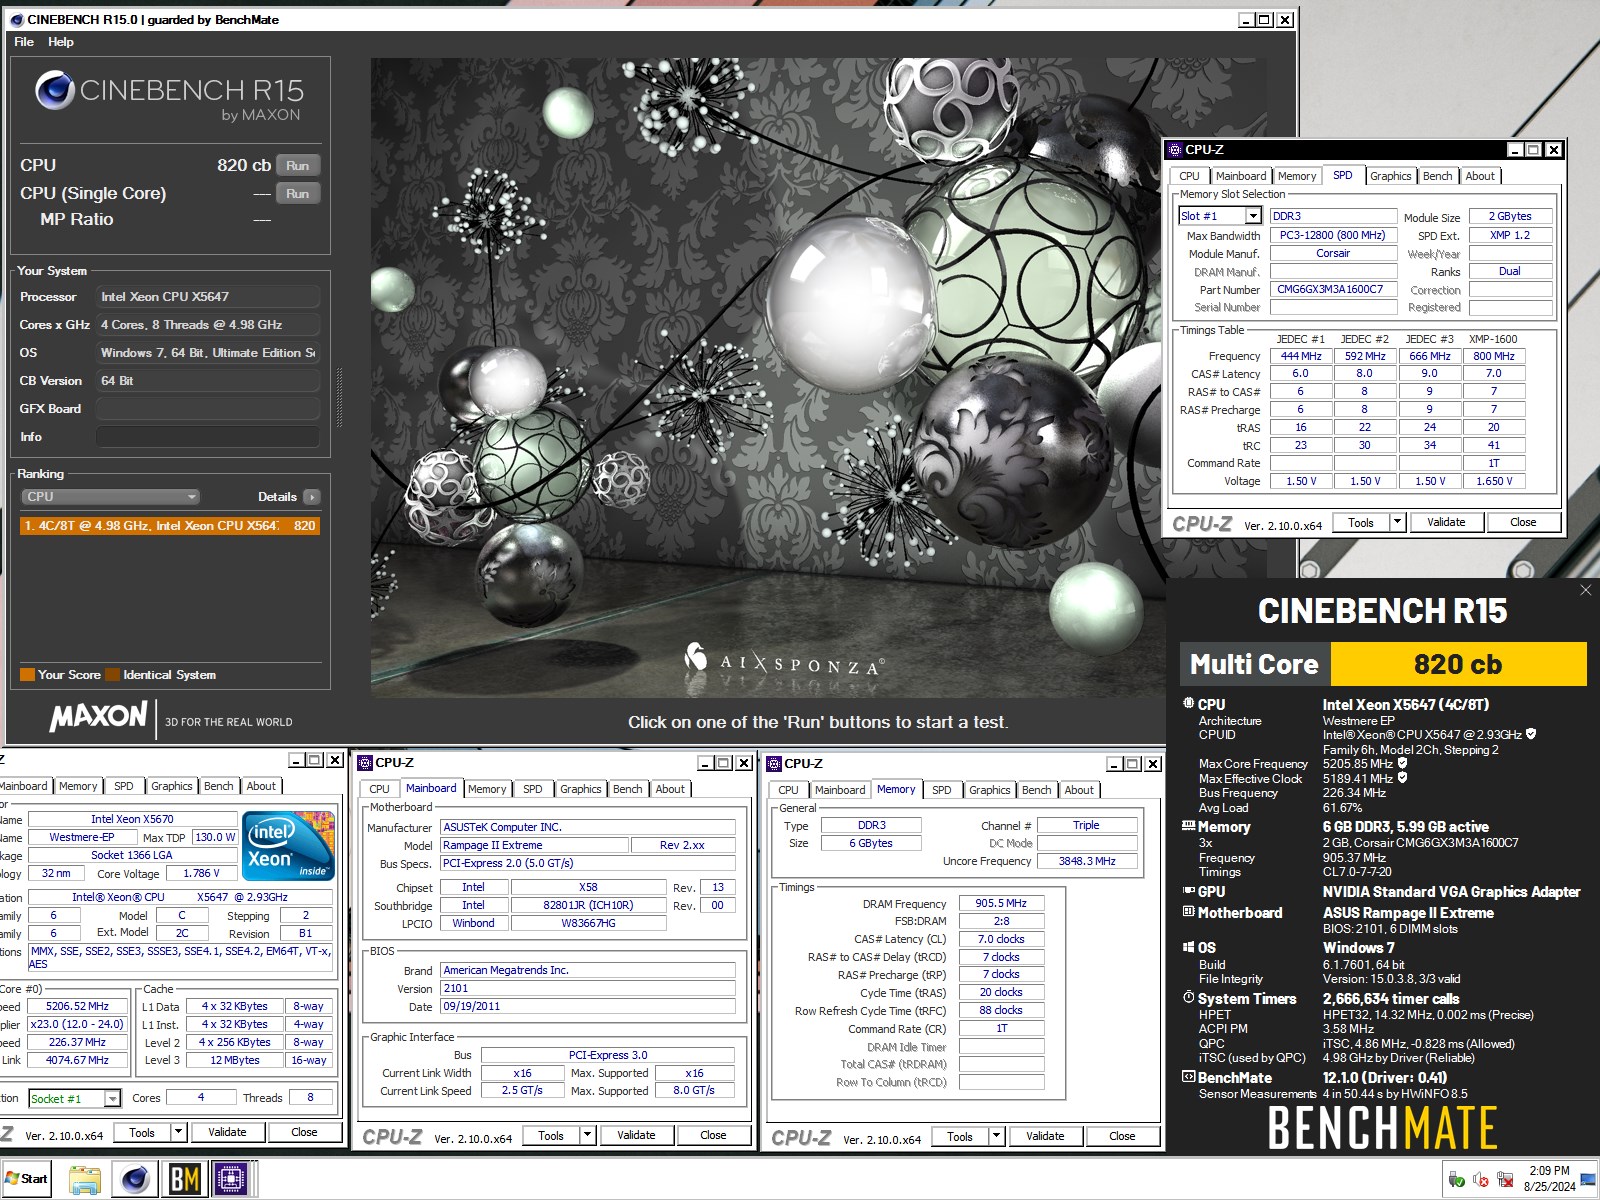Open Windows Explorer from the taskbar
The image size is (1600, 1200).
[85, 1180]
